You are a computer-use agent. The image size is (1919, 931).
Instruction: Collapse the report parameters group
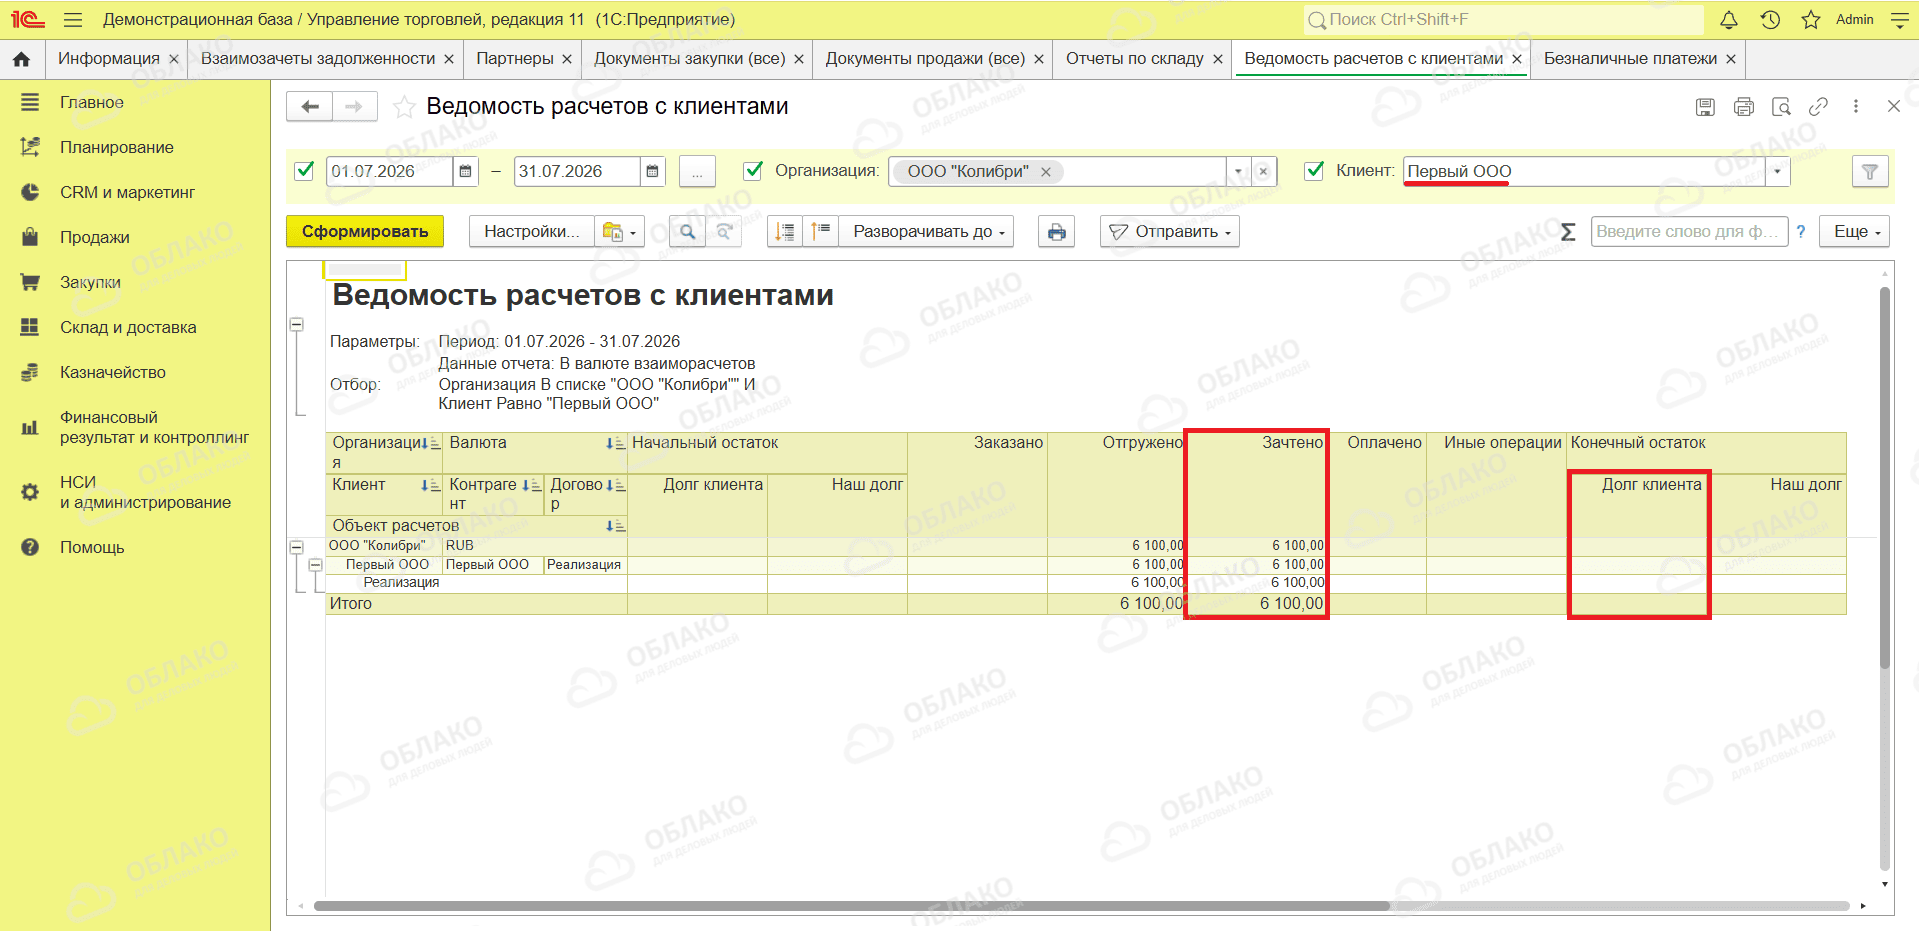pyautogui.click(x=297, y=325)
